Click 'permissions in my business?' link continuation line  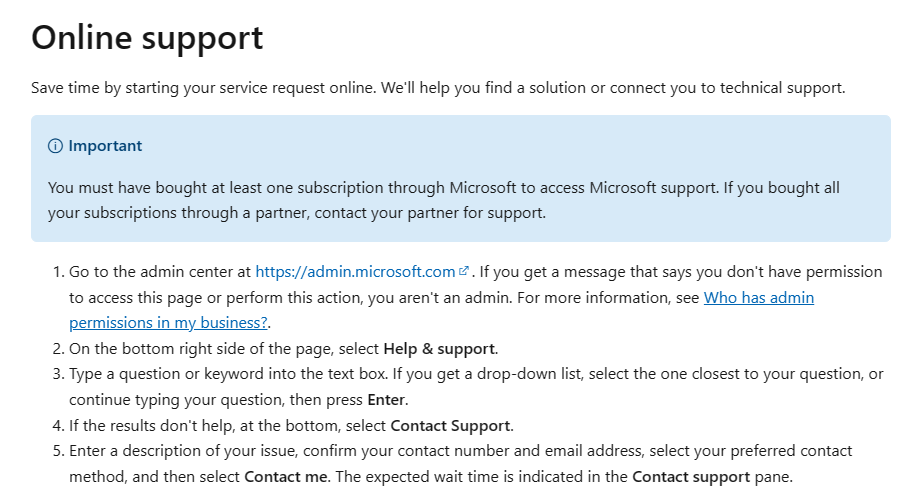168,323
